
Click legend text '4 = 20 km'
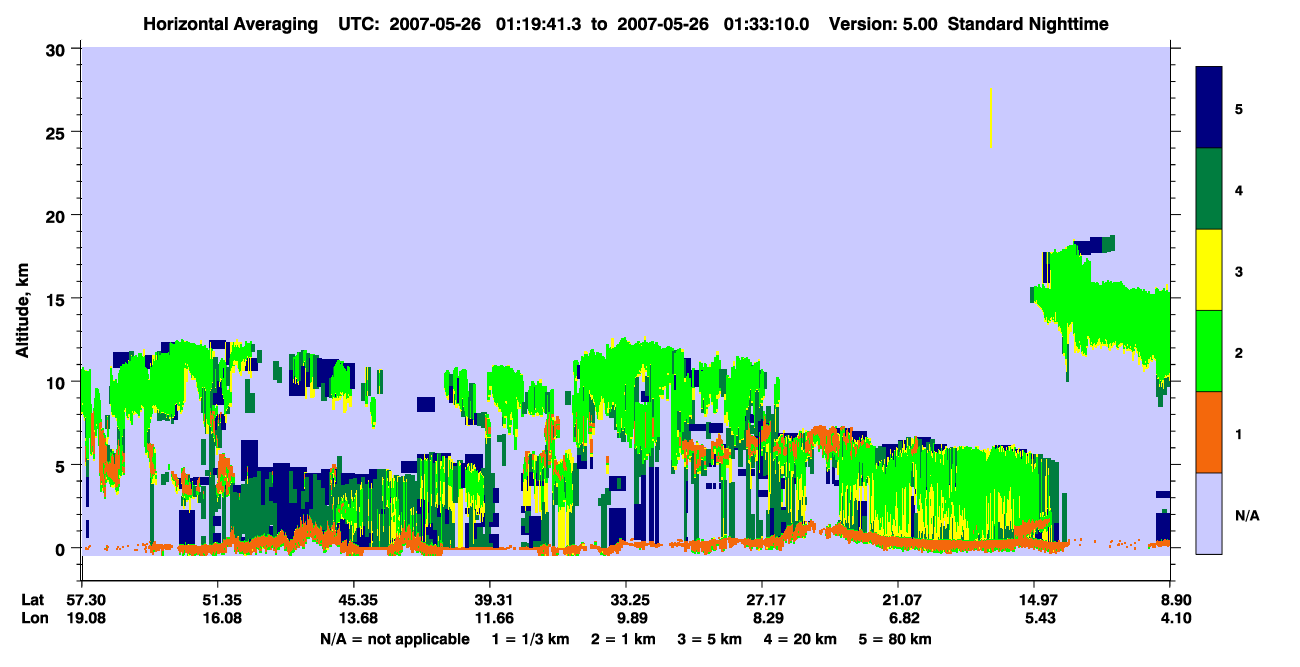(x=800, y=639)
